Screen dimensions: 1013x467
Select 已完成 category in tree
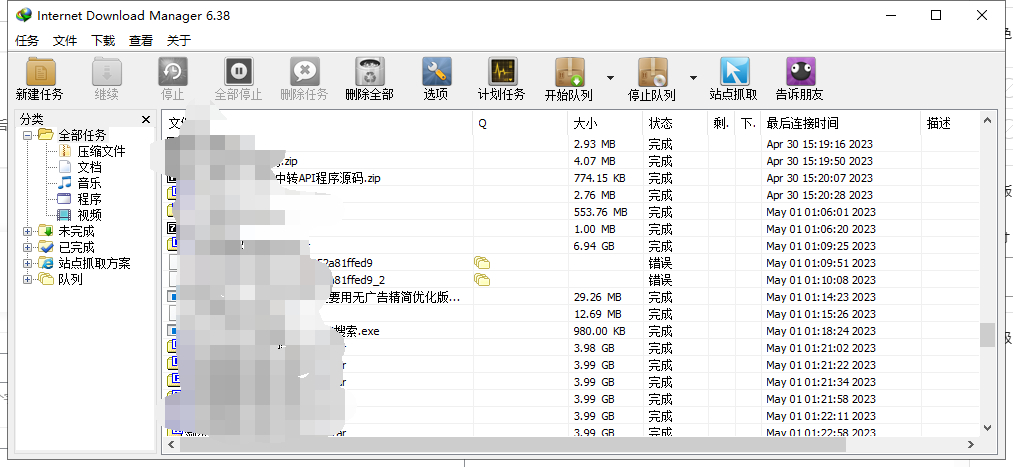76,247
